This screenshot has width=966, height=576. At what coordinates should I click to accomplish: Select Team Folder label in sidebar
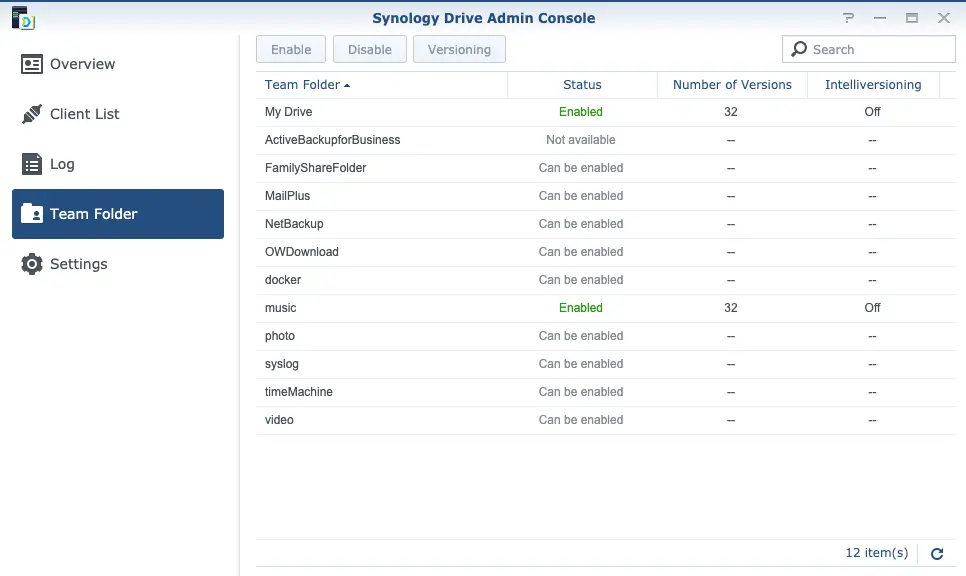[x=94, y=214]
